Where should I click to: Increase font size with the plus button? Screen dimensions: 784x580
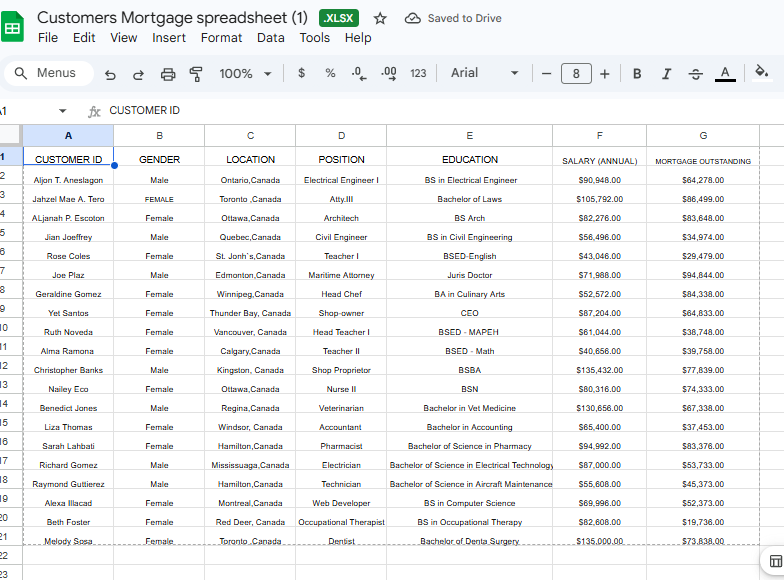604,74
